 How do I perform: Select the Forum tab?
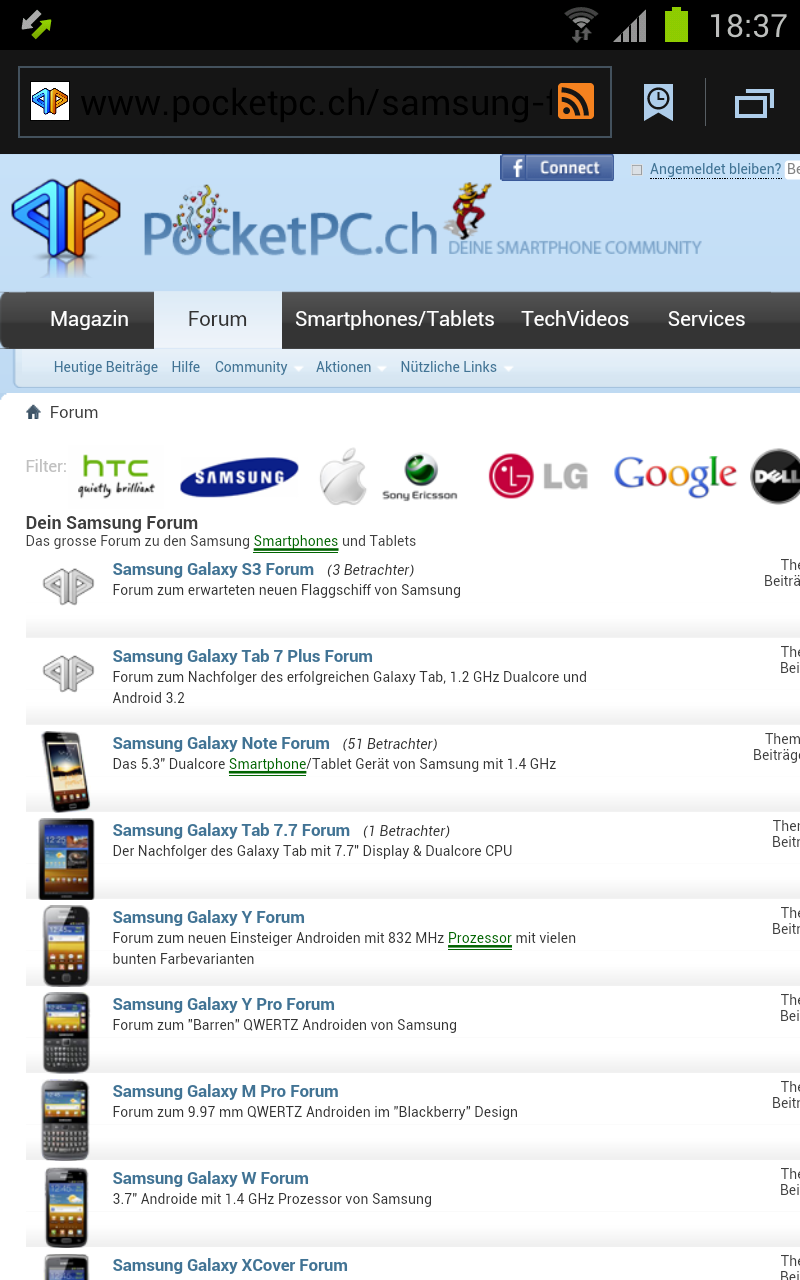coord(217,319)
